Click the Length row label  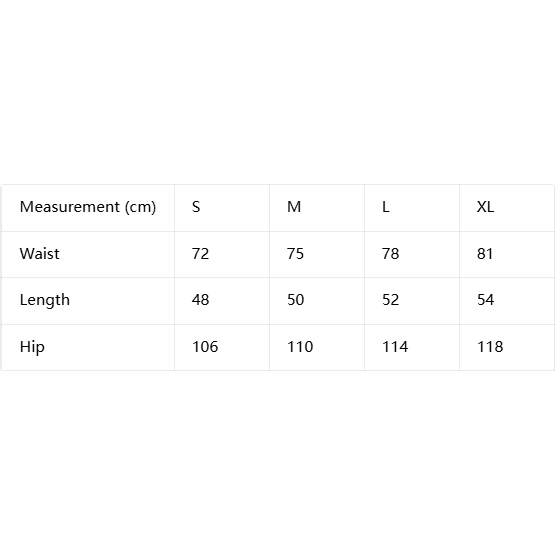(88, 301)
